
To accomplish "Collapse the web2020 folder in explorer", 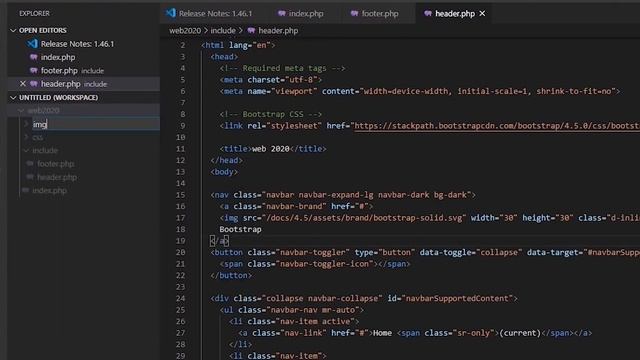I will click(x=20, y=111).
